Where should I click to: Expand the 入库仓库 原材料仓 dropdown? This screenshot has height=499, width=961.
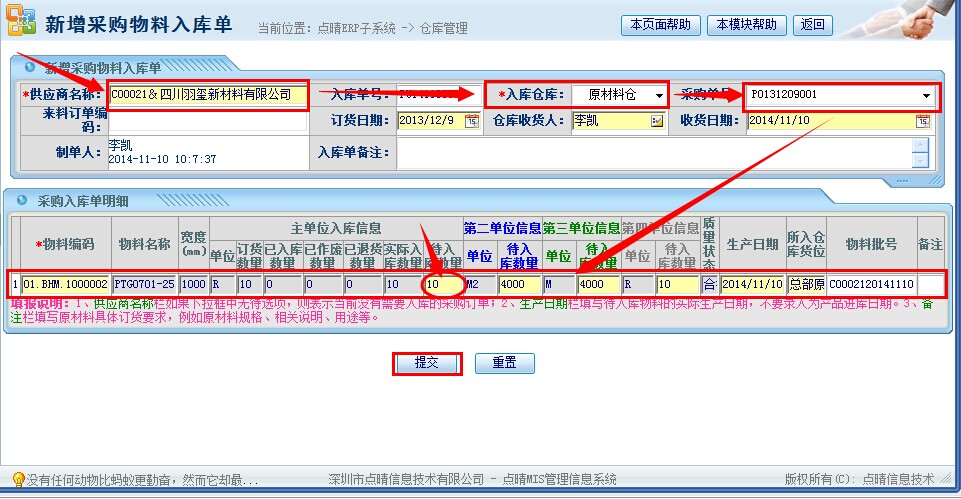(x=657, y=95)
